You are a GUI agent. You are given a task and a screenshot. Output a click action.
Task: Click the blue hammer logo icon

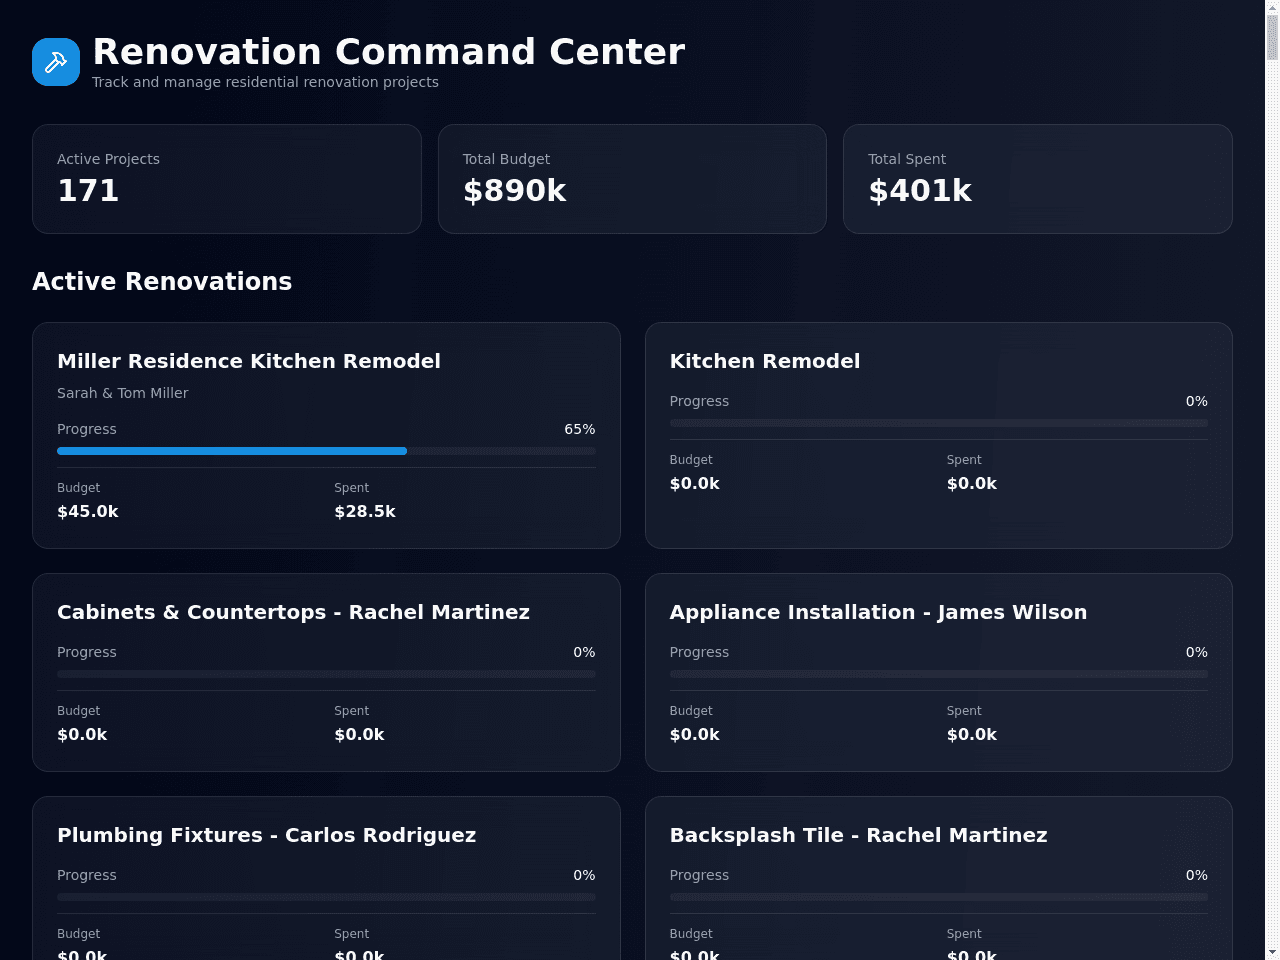[x=56, y=62]
